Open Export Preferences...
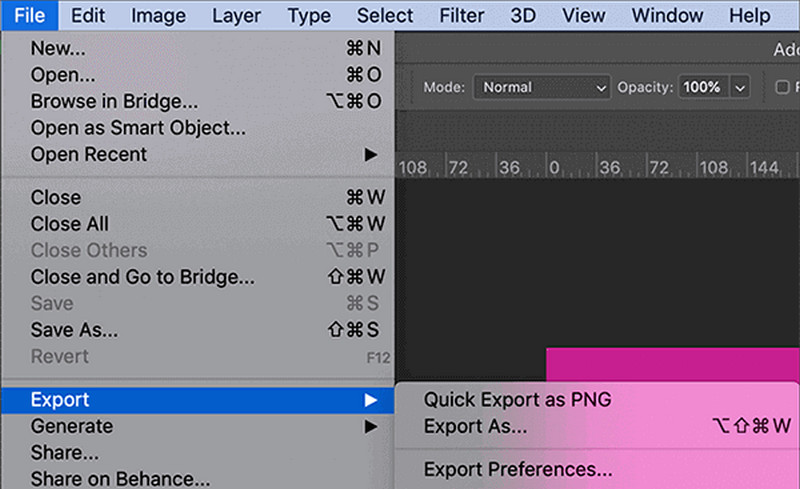 [518, 469]
